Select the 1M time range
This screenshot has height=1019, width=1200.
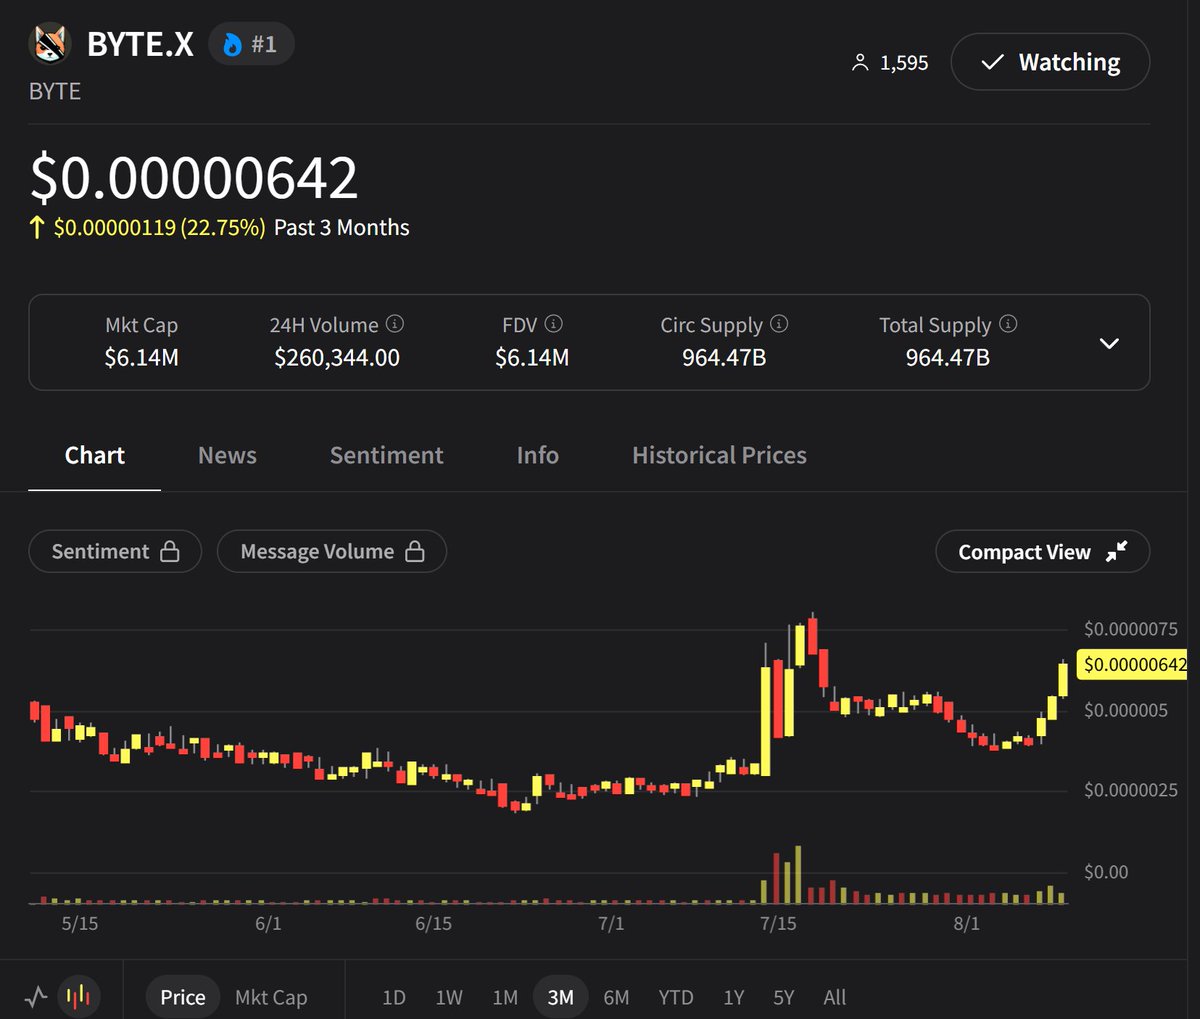[505, 997]
